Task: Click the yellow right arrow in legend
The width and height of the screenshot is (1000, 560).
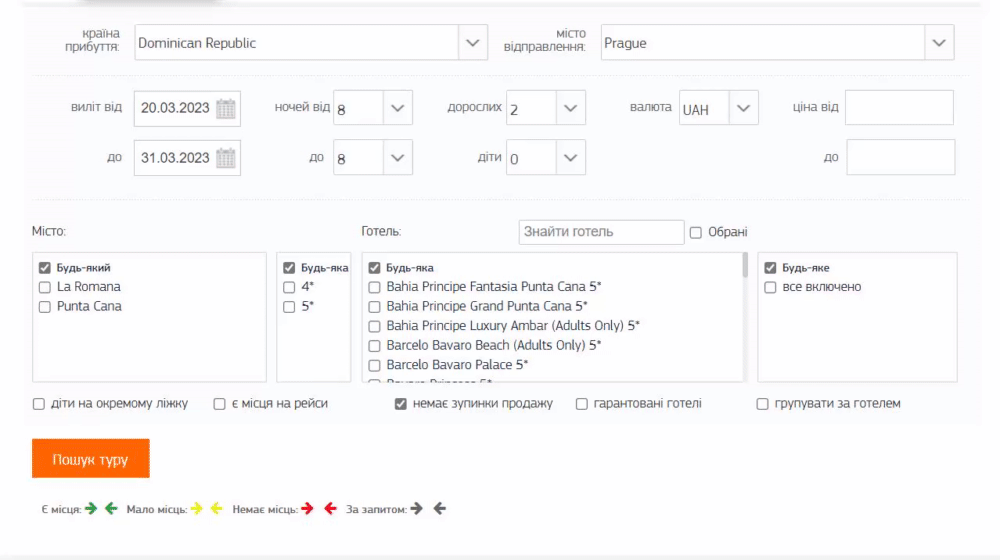Action: coord(196,508)
